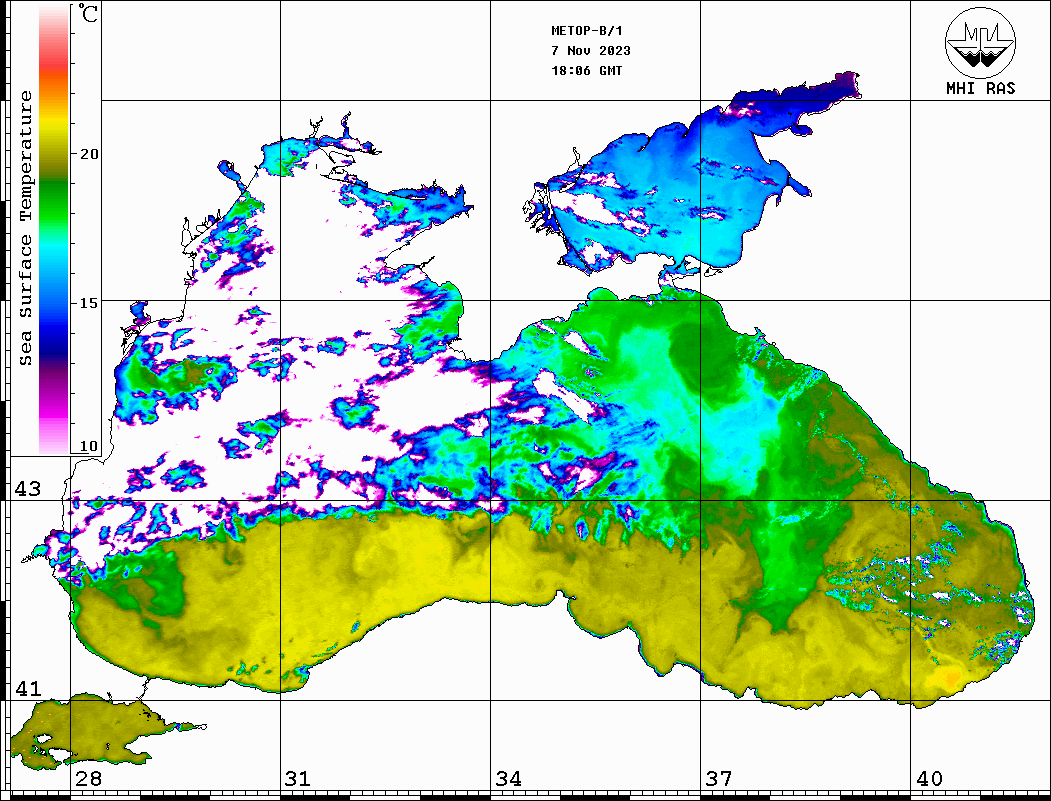This screenshot has height=801, width=1051.
Task: Click latitude label '43'
Action: coord(28,489)
